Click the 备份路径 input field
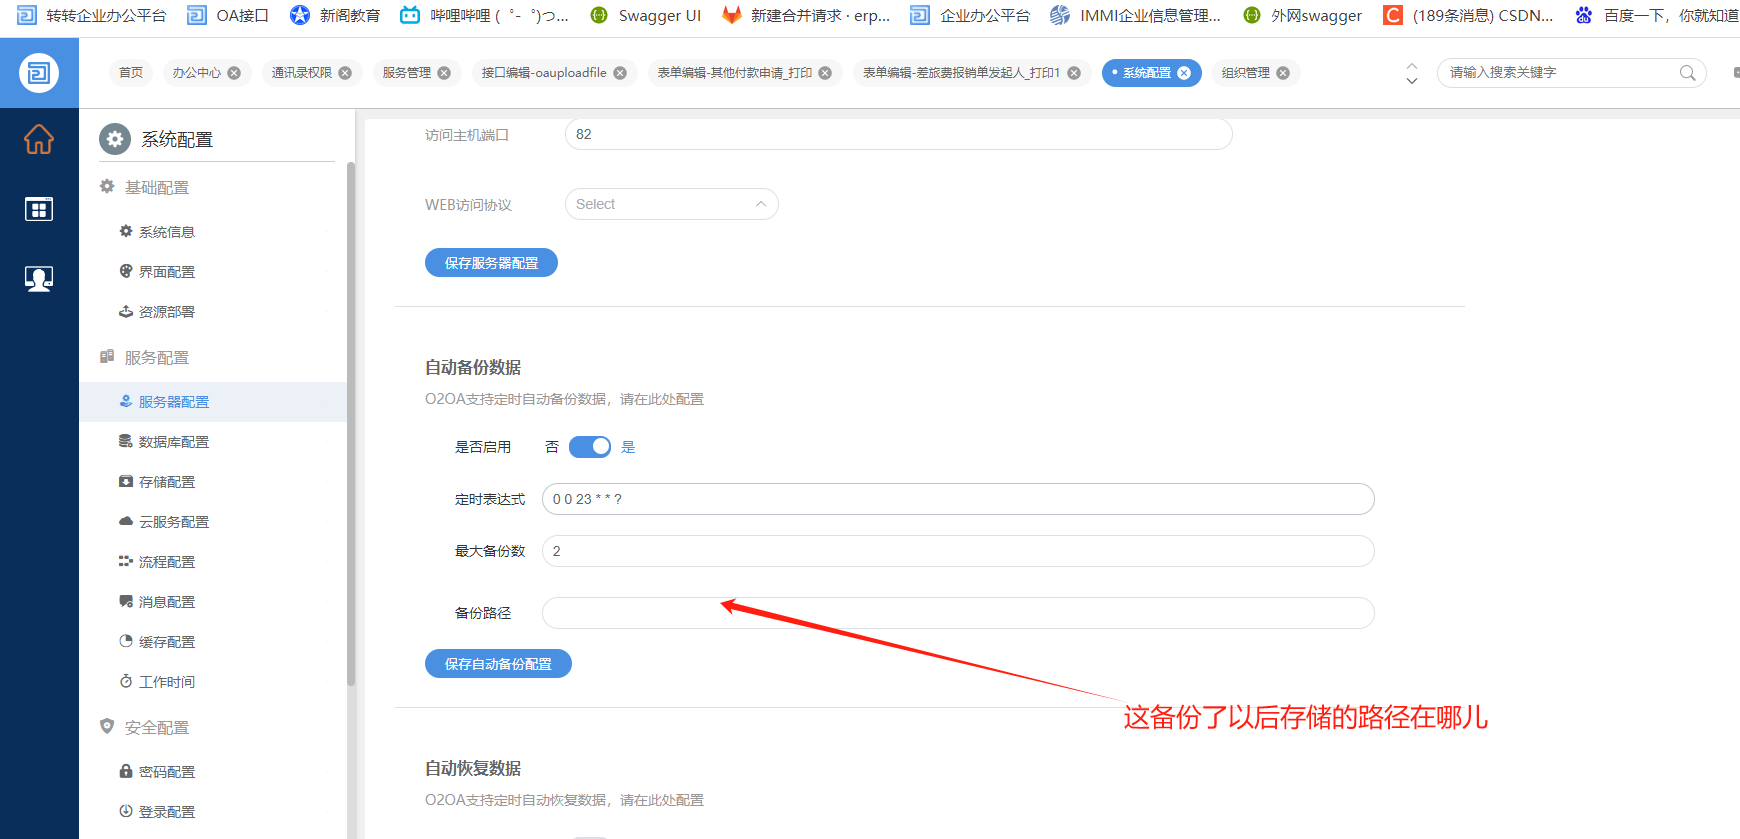 coord(958,613)
